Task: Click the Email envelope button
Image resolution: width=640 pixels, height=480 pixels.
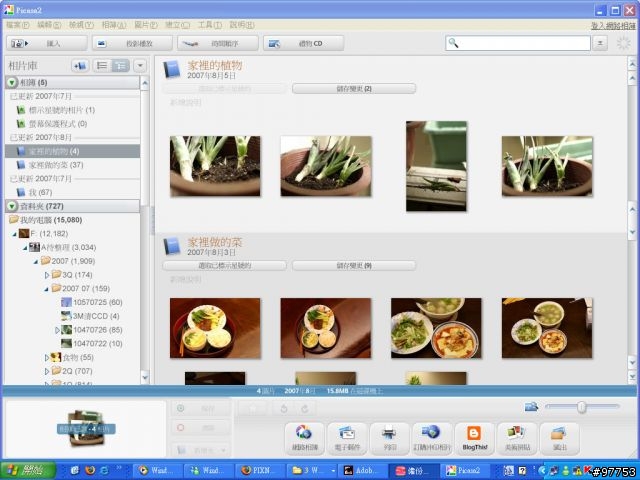Action: (347, 438)
